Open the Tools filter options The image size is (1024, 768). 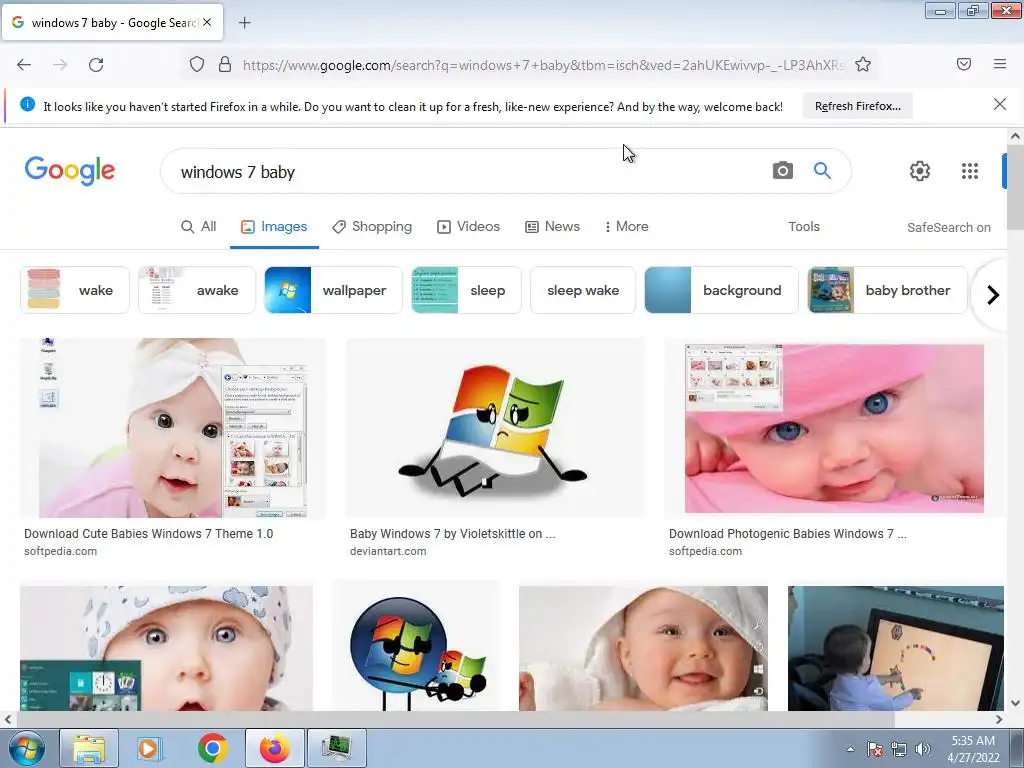click(x=803, y=227)
